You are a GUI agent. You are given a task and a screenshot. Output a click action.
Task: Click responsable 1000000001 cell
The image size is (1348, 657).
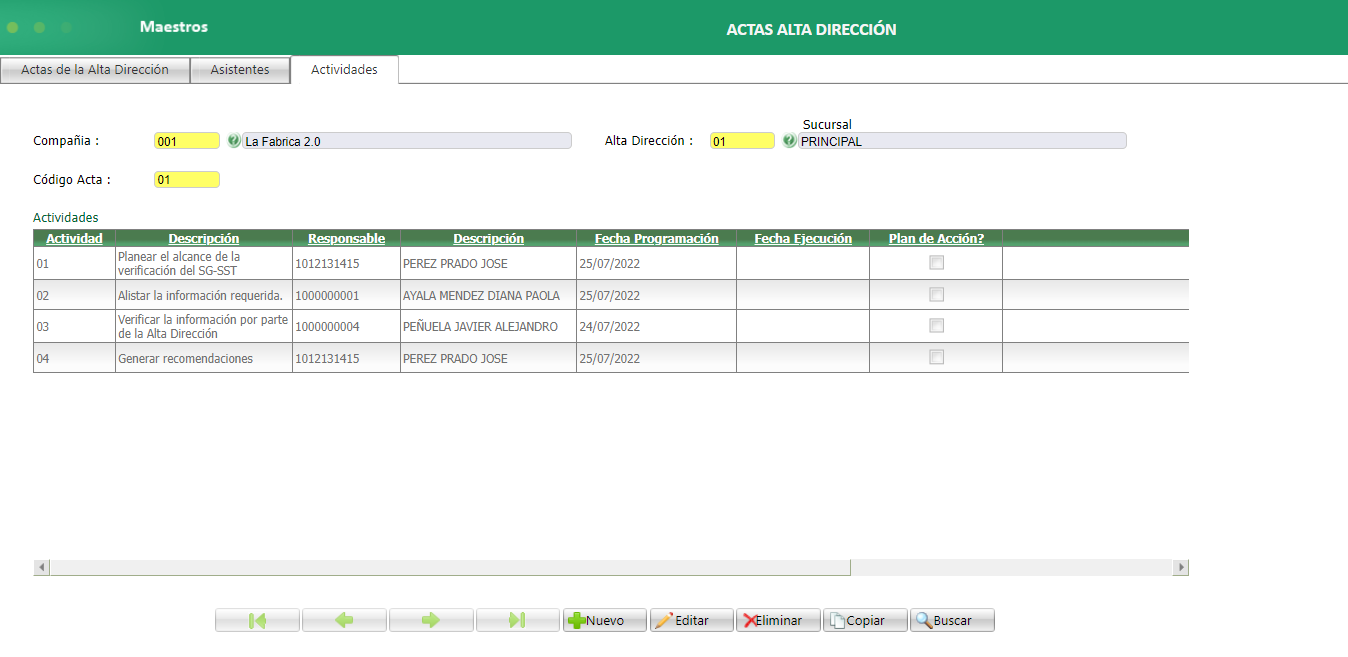point(346,295)
